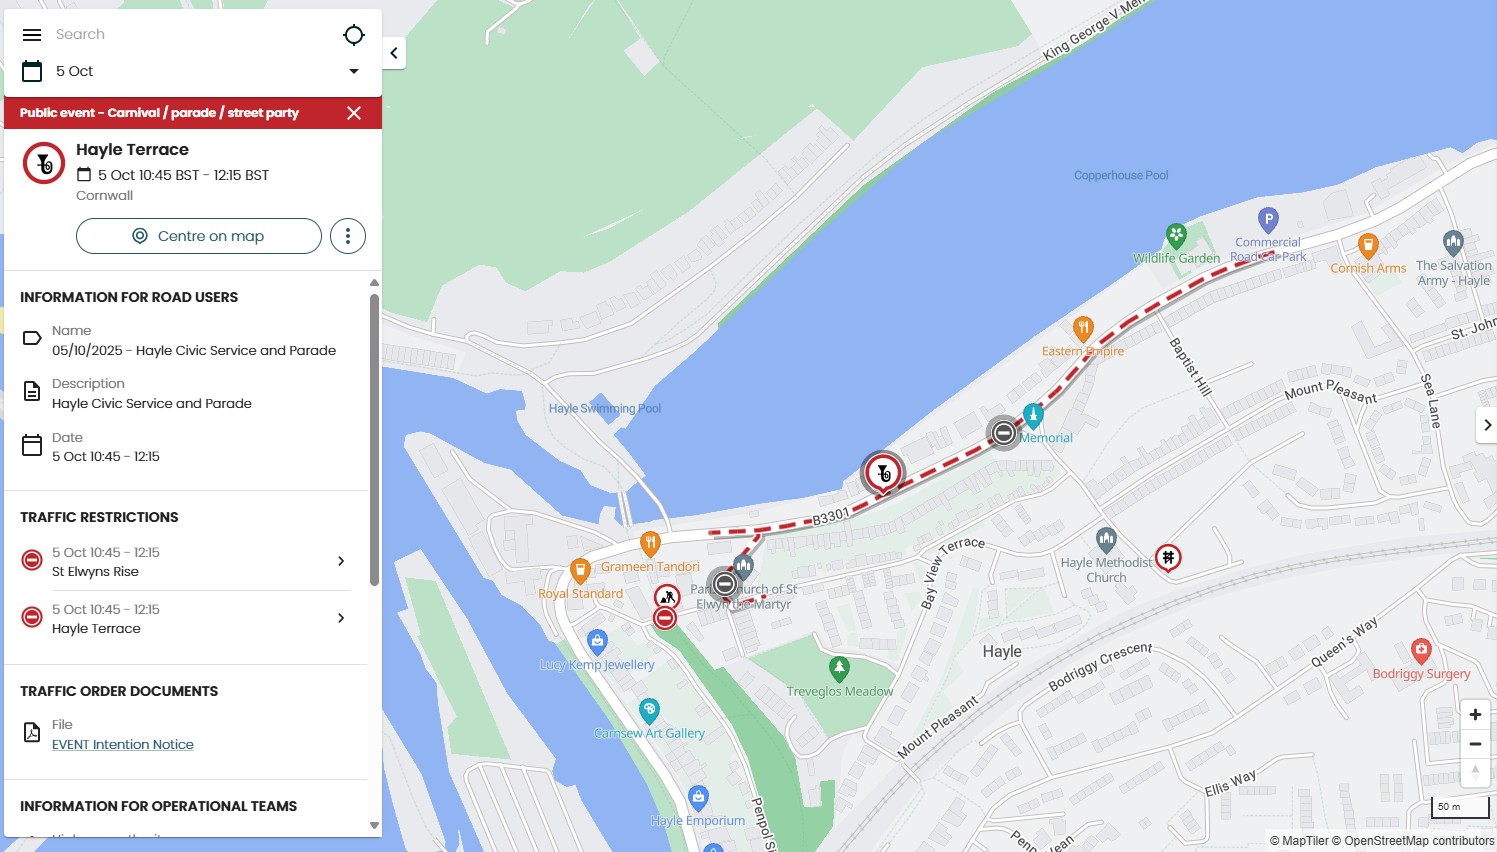The width and height of the screenshot is (1497, 852).
Task: Expand the Hayle Terrace restriction
Action: tap(186, 619)
